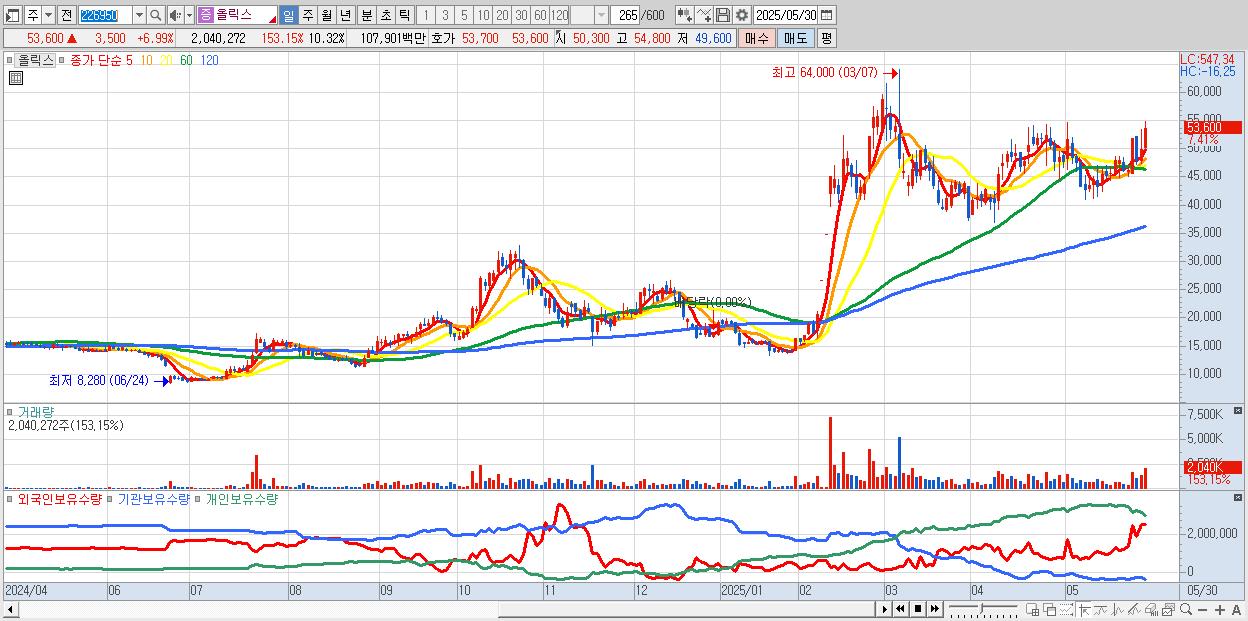The height and width of the screenshot is (621, 1248).
Task: Open chart settings gear icon
Action: (x=742, y=15)
